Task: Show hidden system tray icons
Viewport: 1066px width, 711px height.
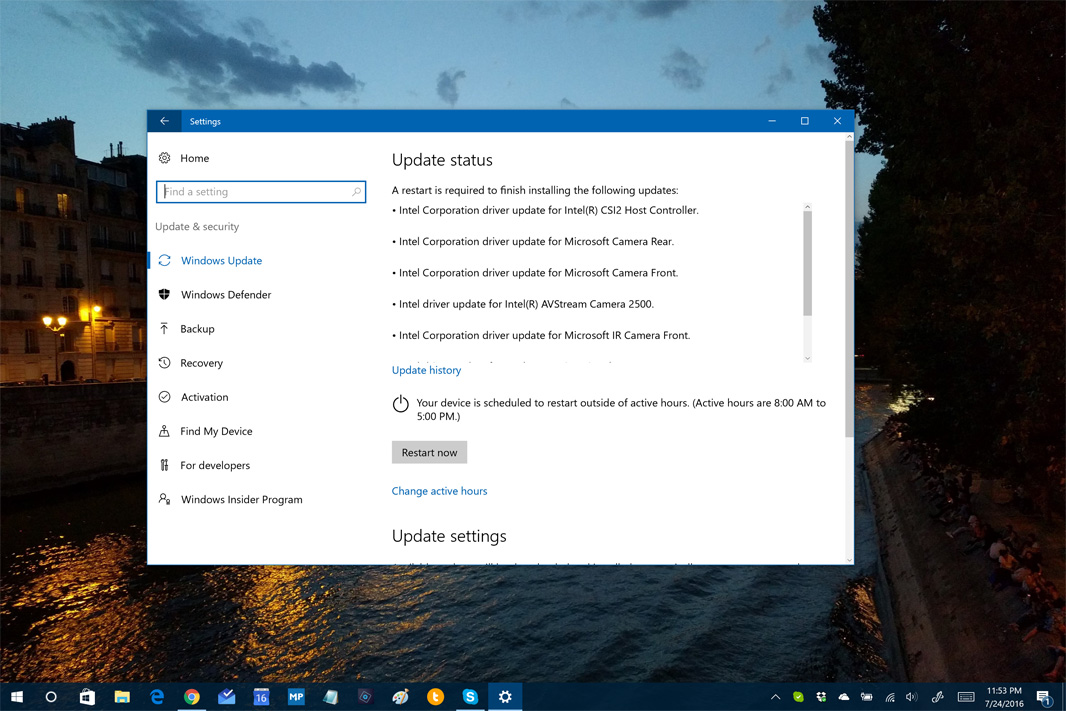Action: point(775,697)
